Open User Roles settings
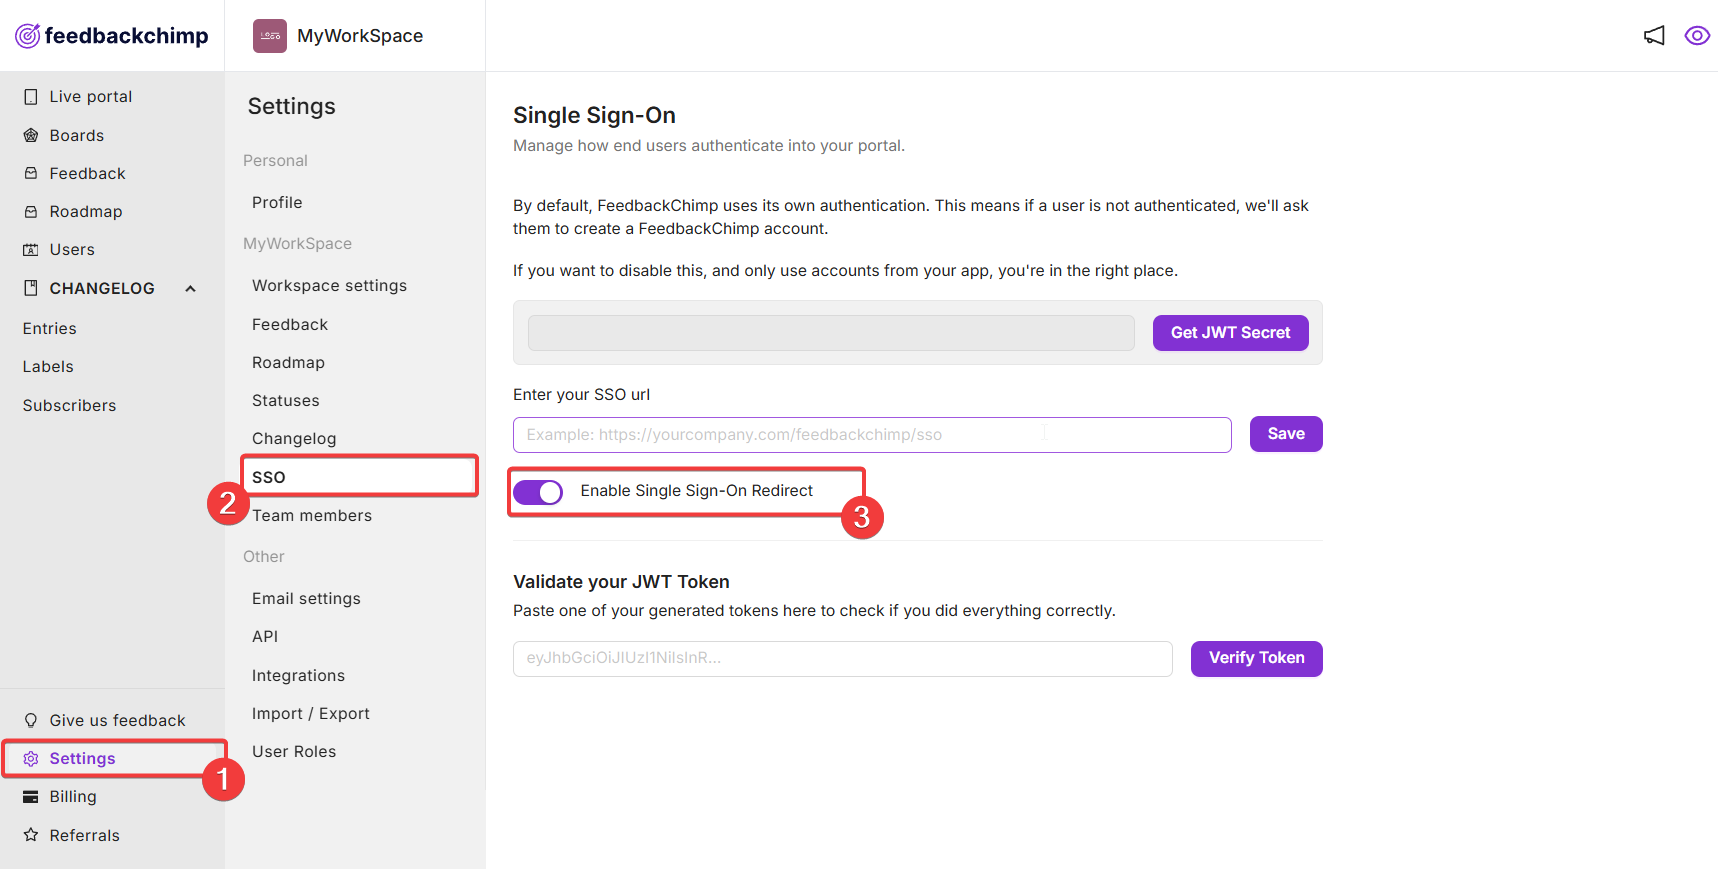 (294, 751)
